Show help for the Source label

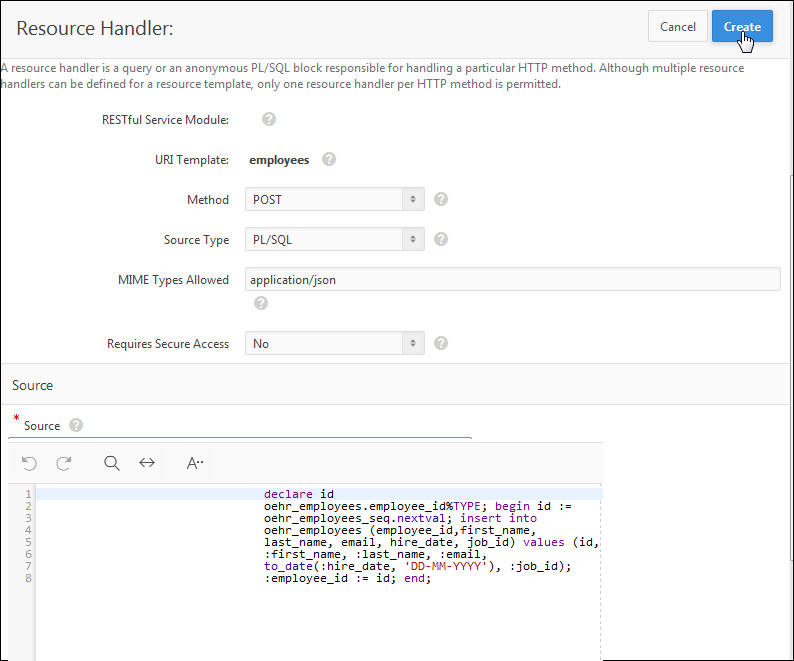pos(76,425)
